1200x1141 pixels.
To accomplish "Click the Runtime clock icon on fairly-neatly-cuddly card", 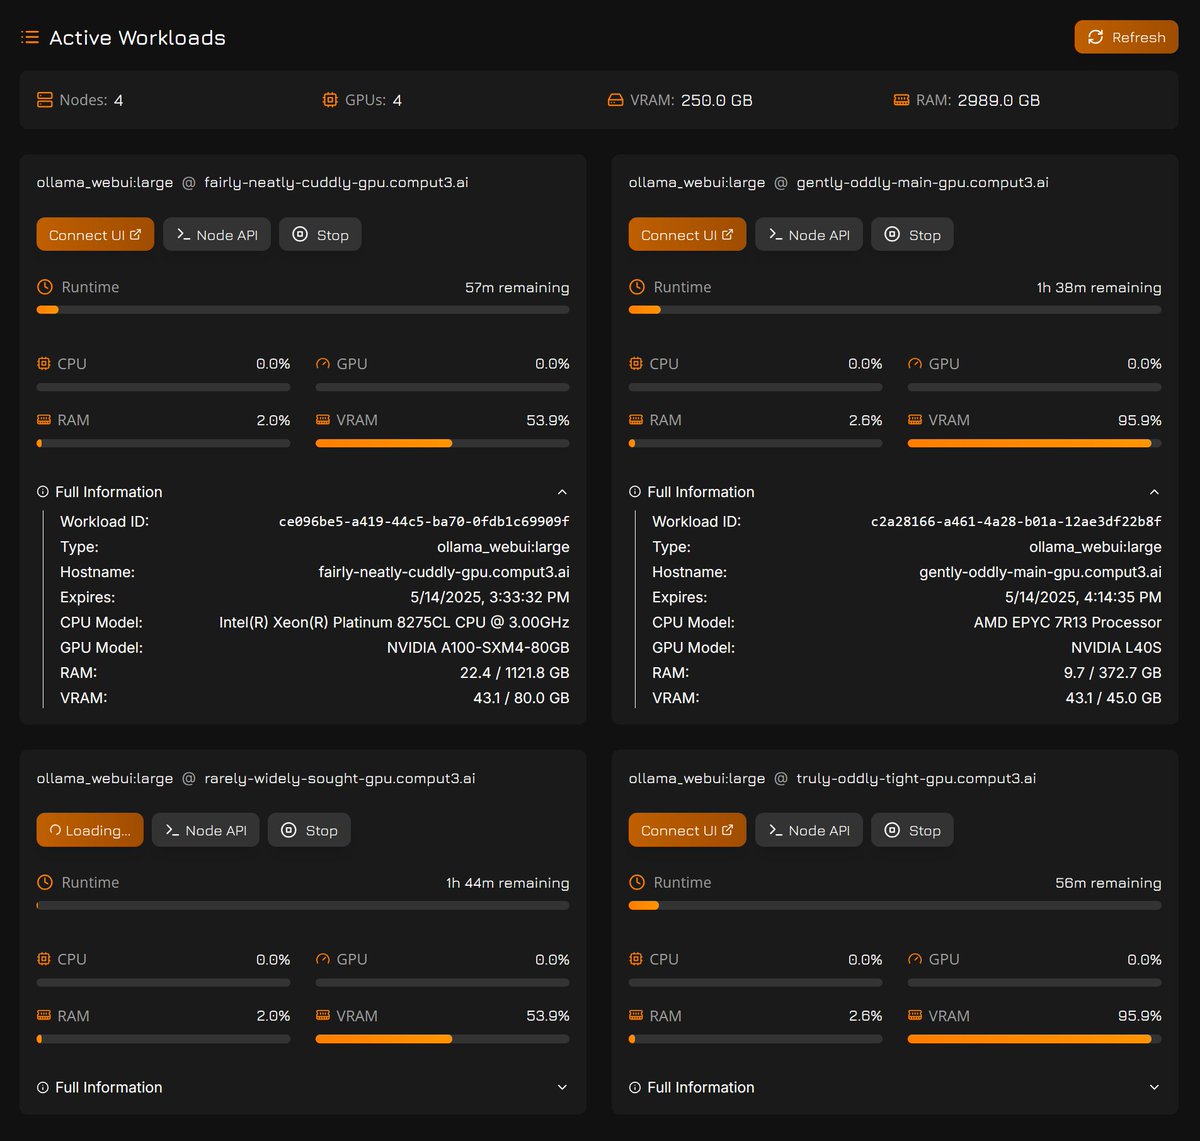I will (44, 287).
